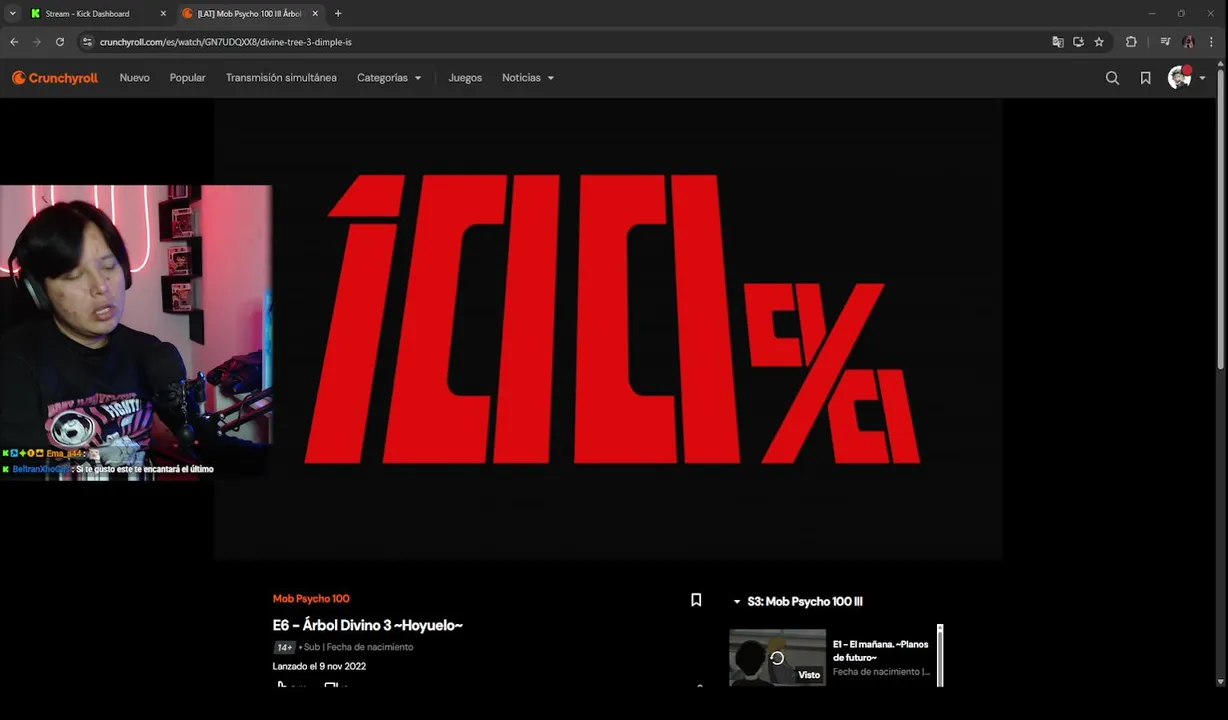
Task: Click the browser back arrow
Action: click(14, 42)
